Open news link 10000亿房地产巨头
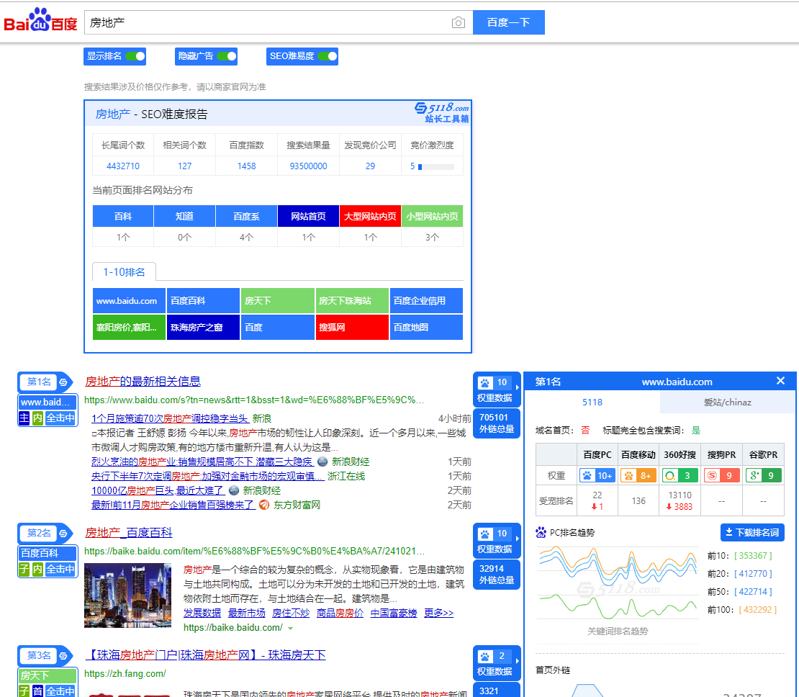Screen dimensions: 799x697 [158, 491]
